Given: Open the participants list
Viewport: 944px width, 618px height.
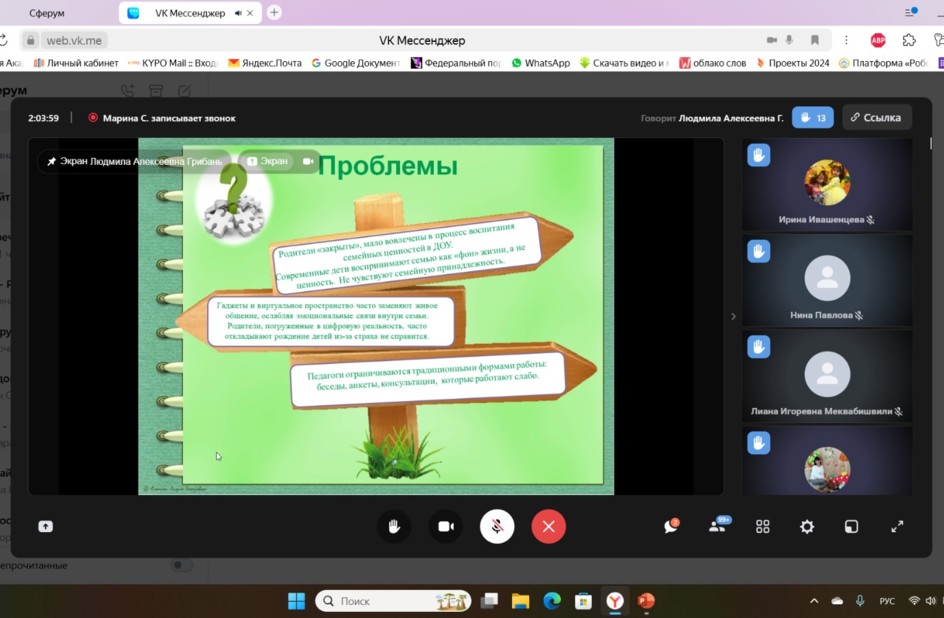Looking at the screenshot, I should [717, 527].
